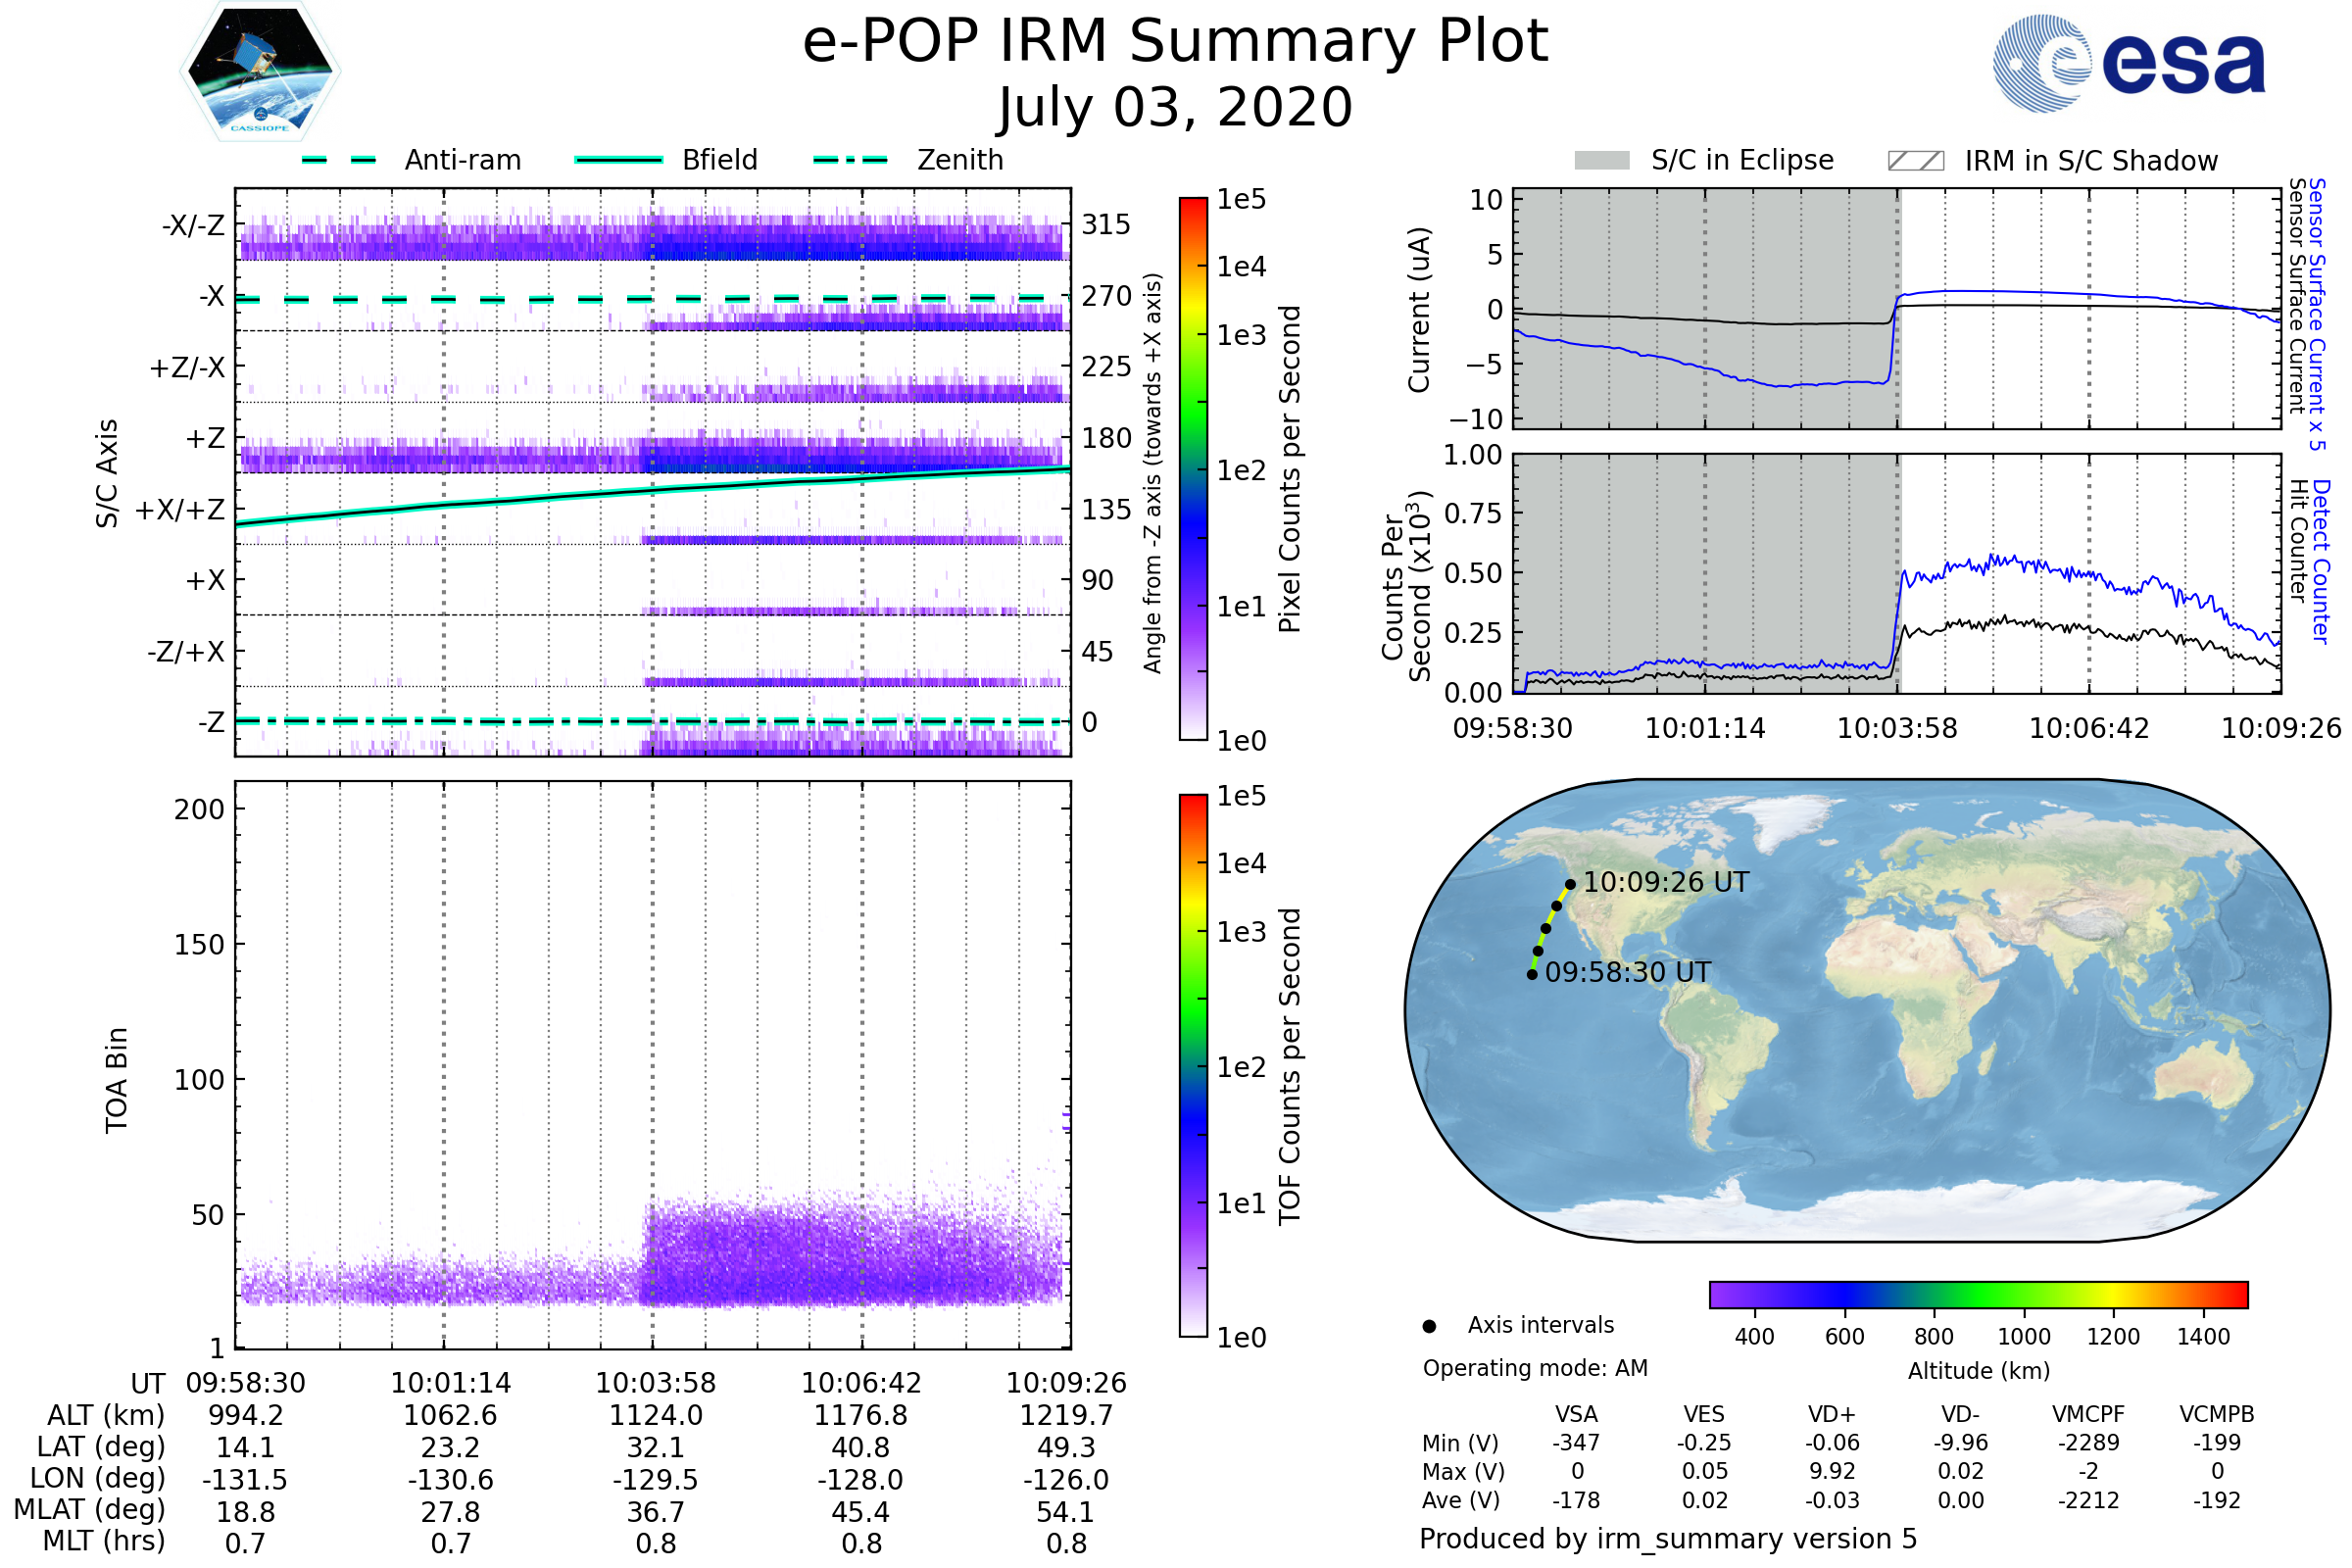2352x1568 pixels.
Task: Click the Sensor Surface Current x 5 label
Action: [2316, 314]
